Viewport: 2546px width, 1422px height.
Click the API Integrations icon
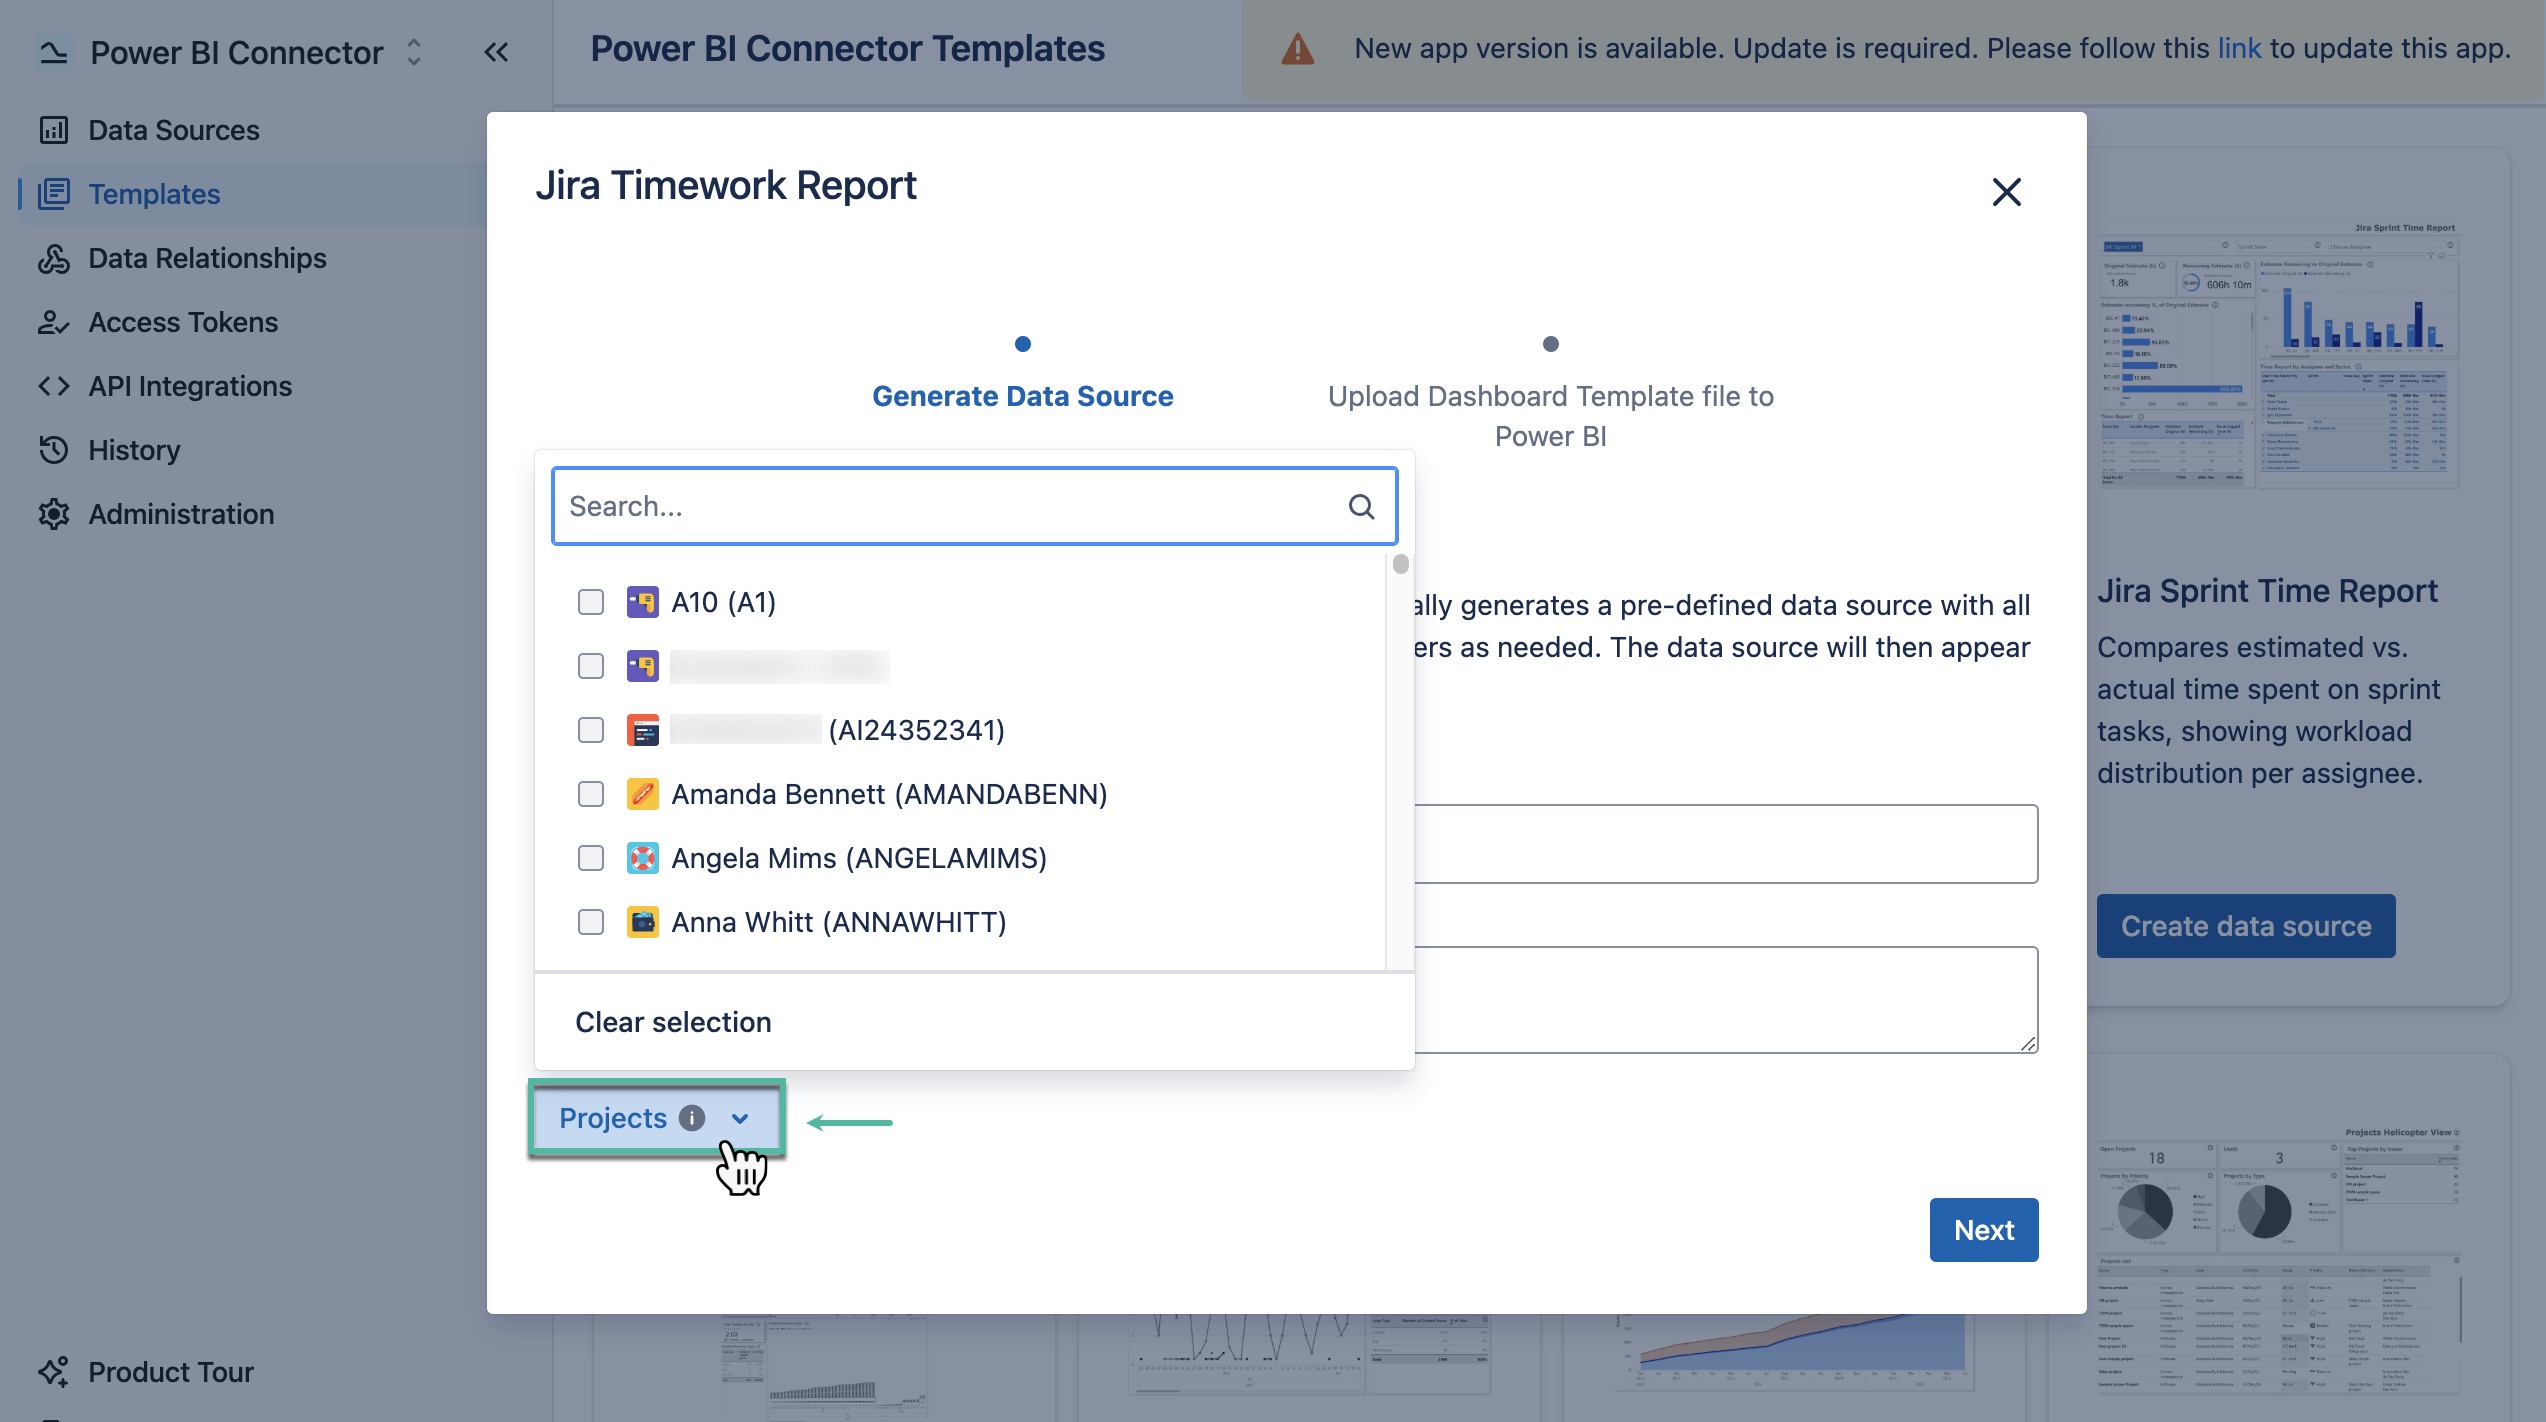[x=54, y=386]
